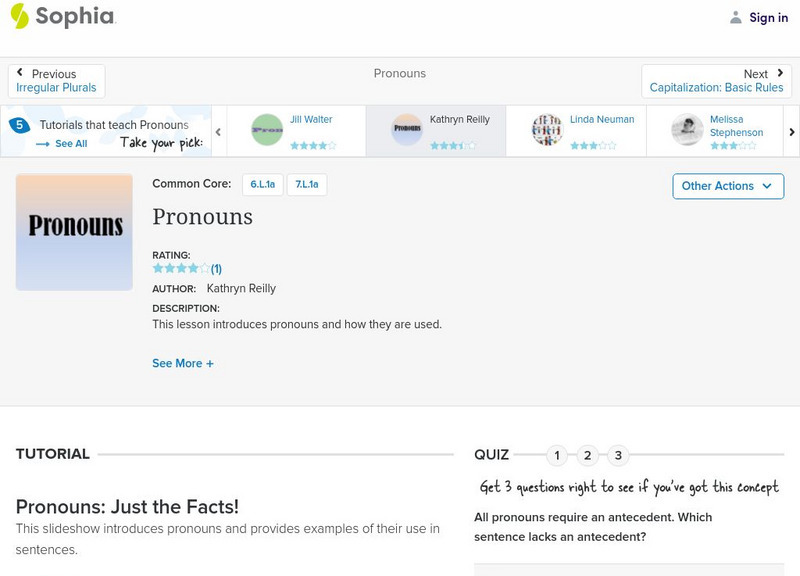Click the blue 5 tutorials badge
This screenshot has height=576, width=800.
click(x=18, y=126)
